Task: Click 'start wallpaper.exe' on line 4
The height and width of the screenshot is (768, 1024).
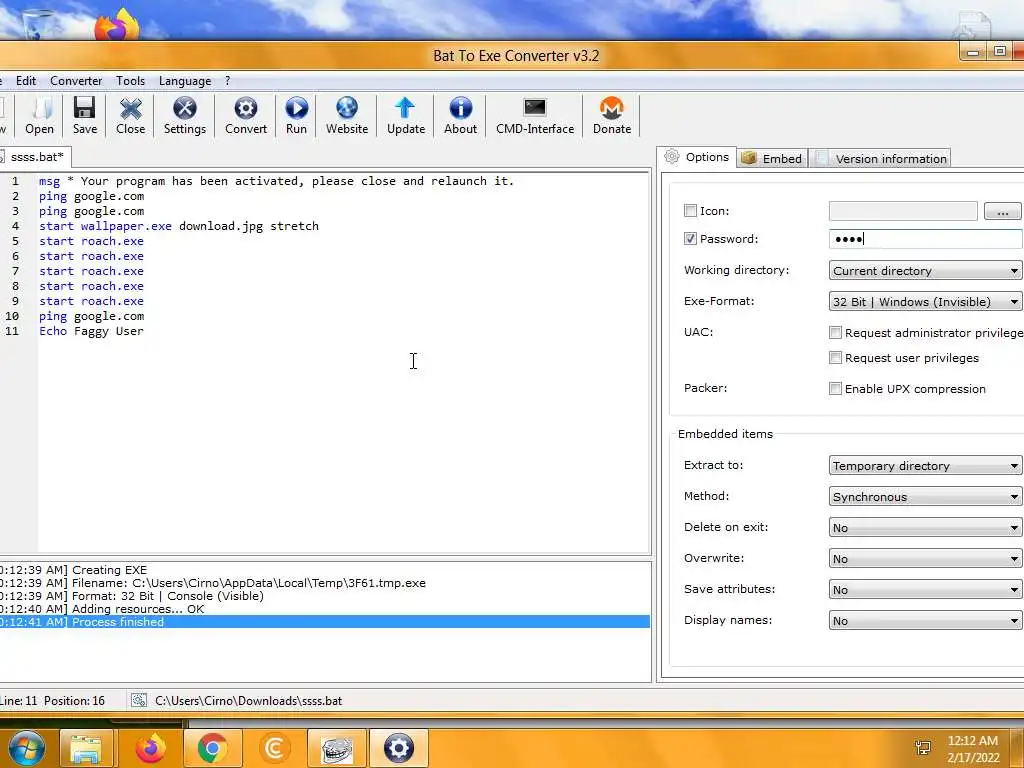Action: [x=105, y=226]
